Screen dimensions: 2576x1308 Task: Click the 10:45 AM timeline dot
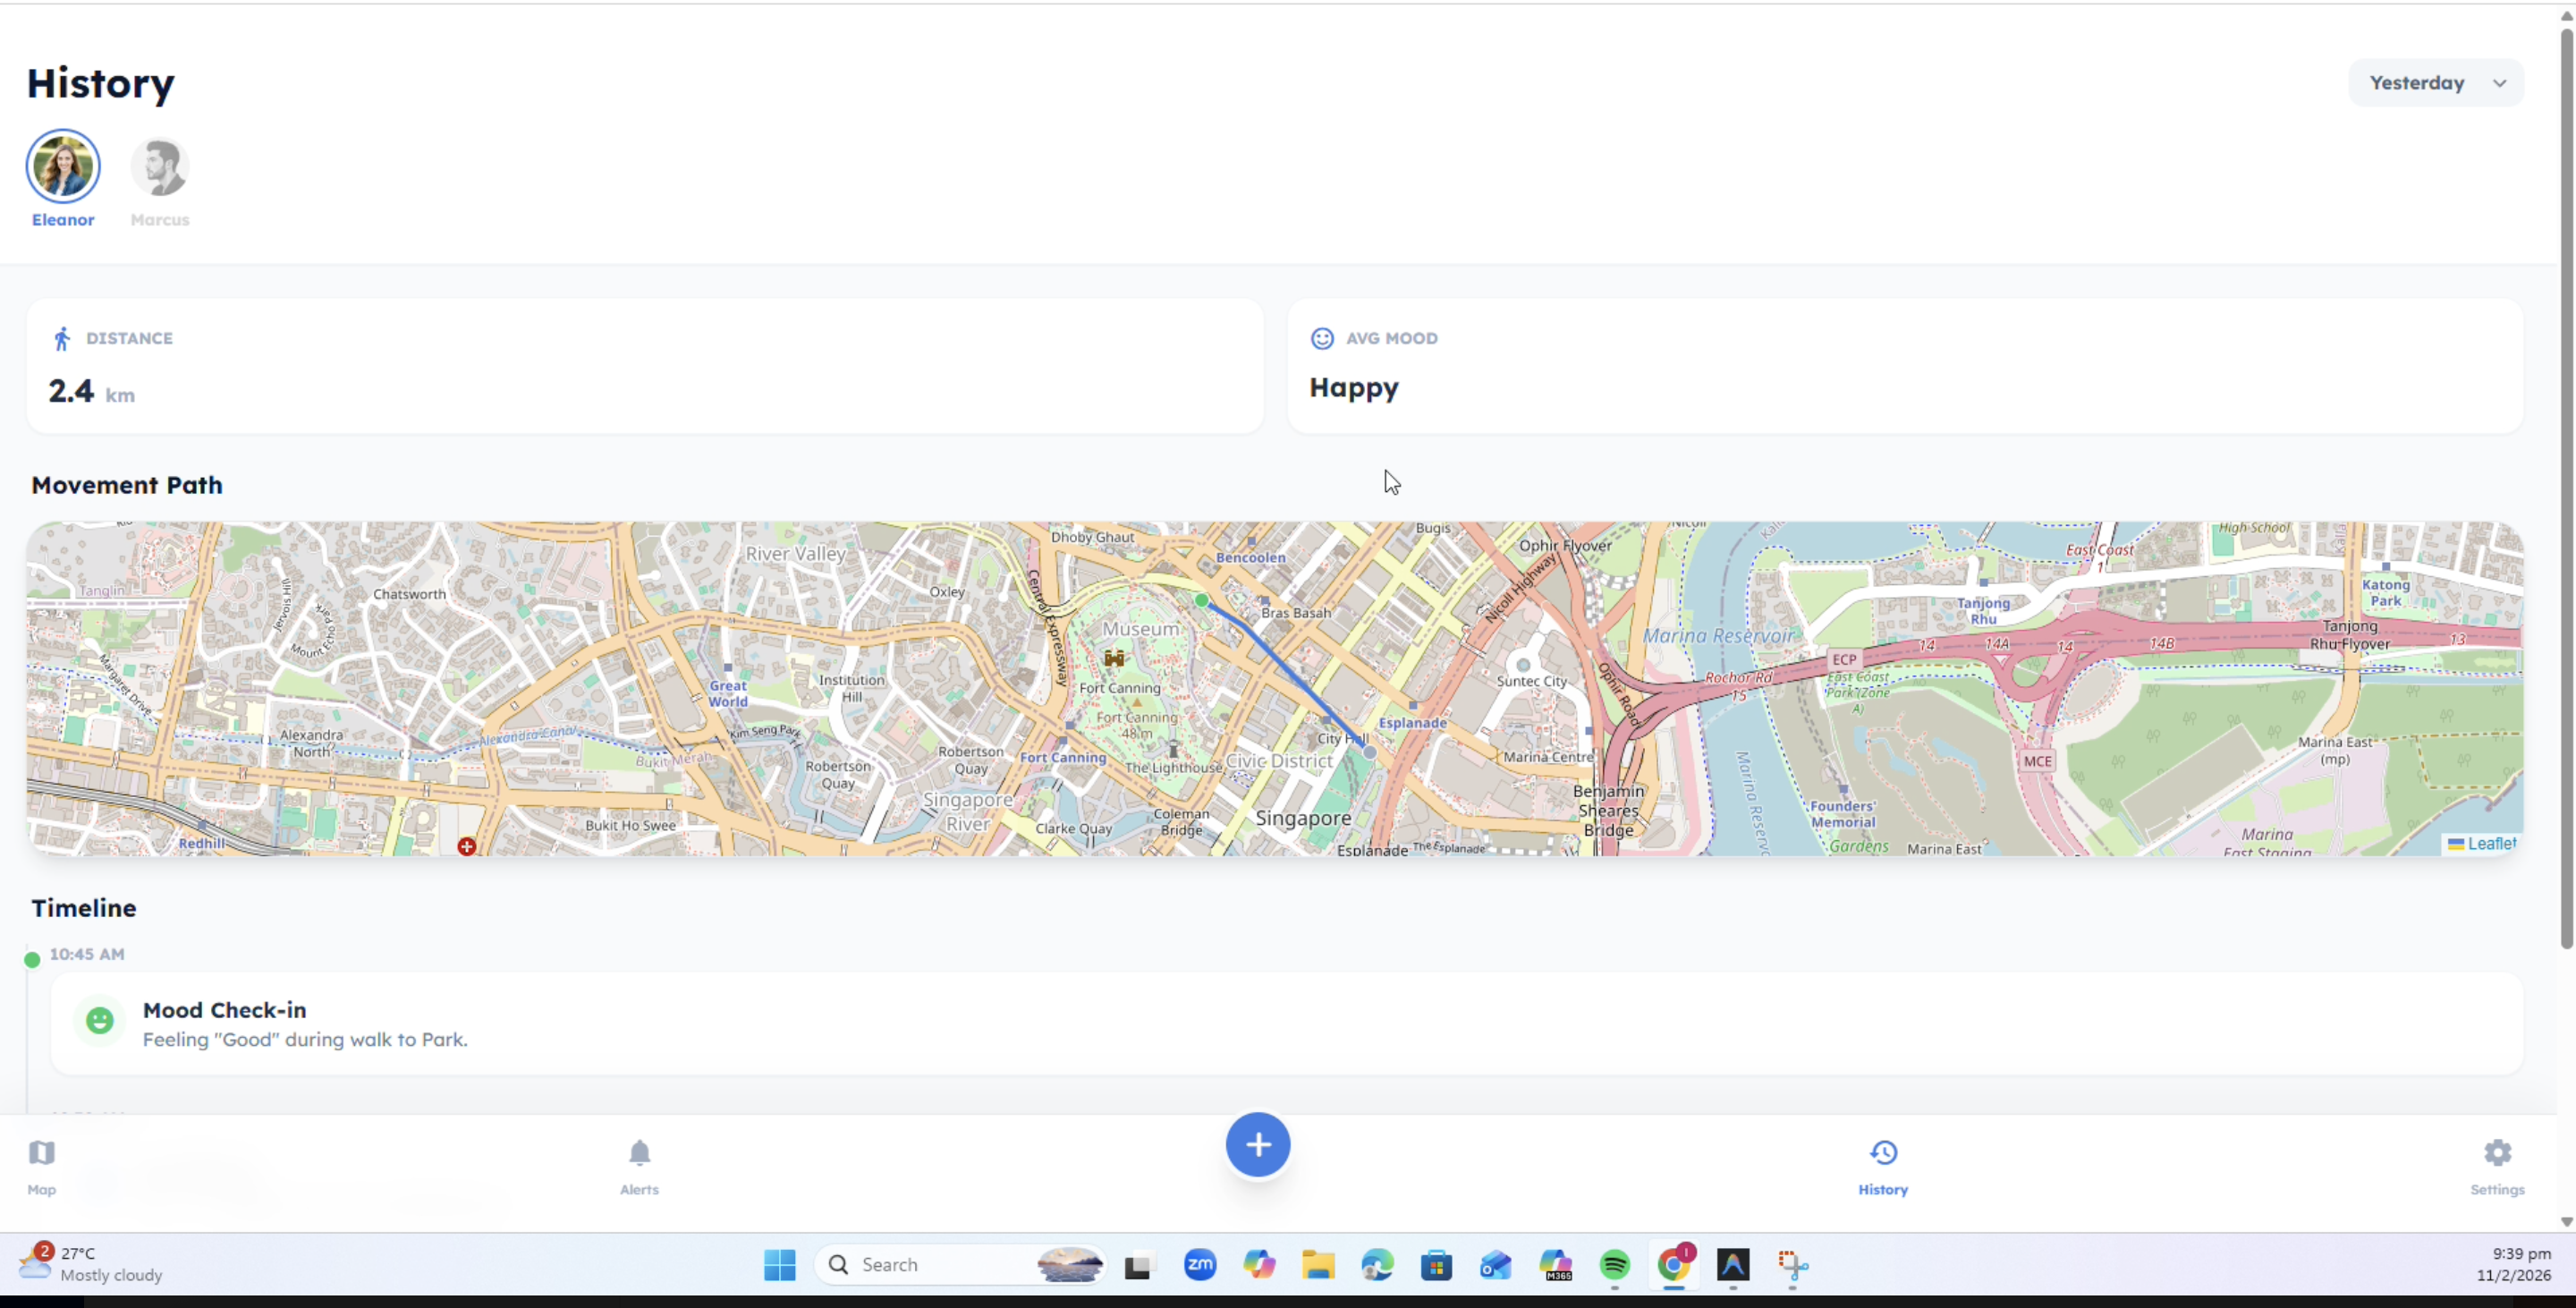(32, 960)
